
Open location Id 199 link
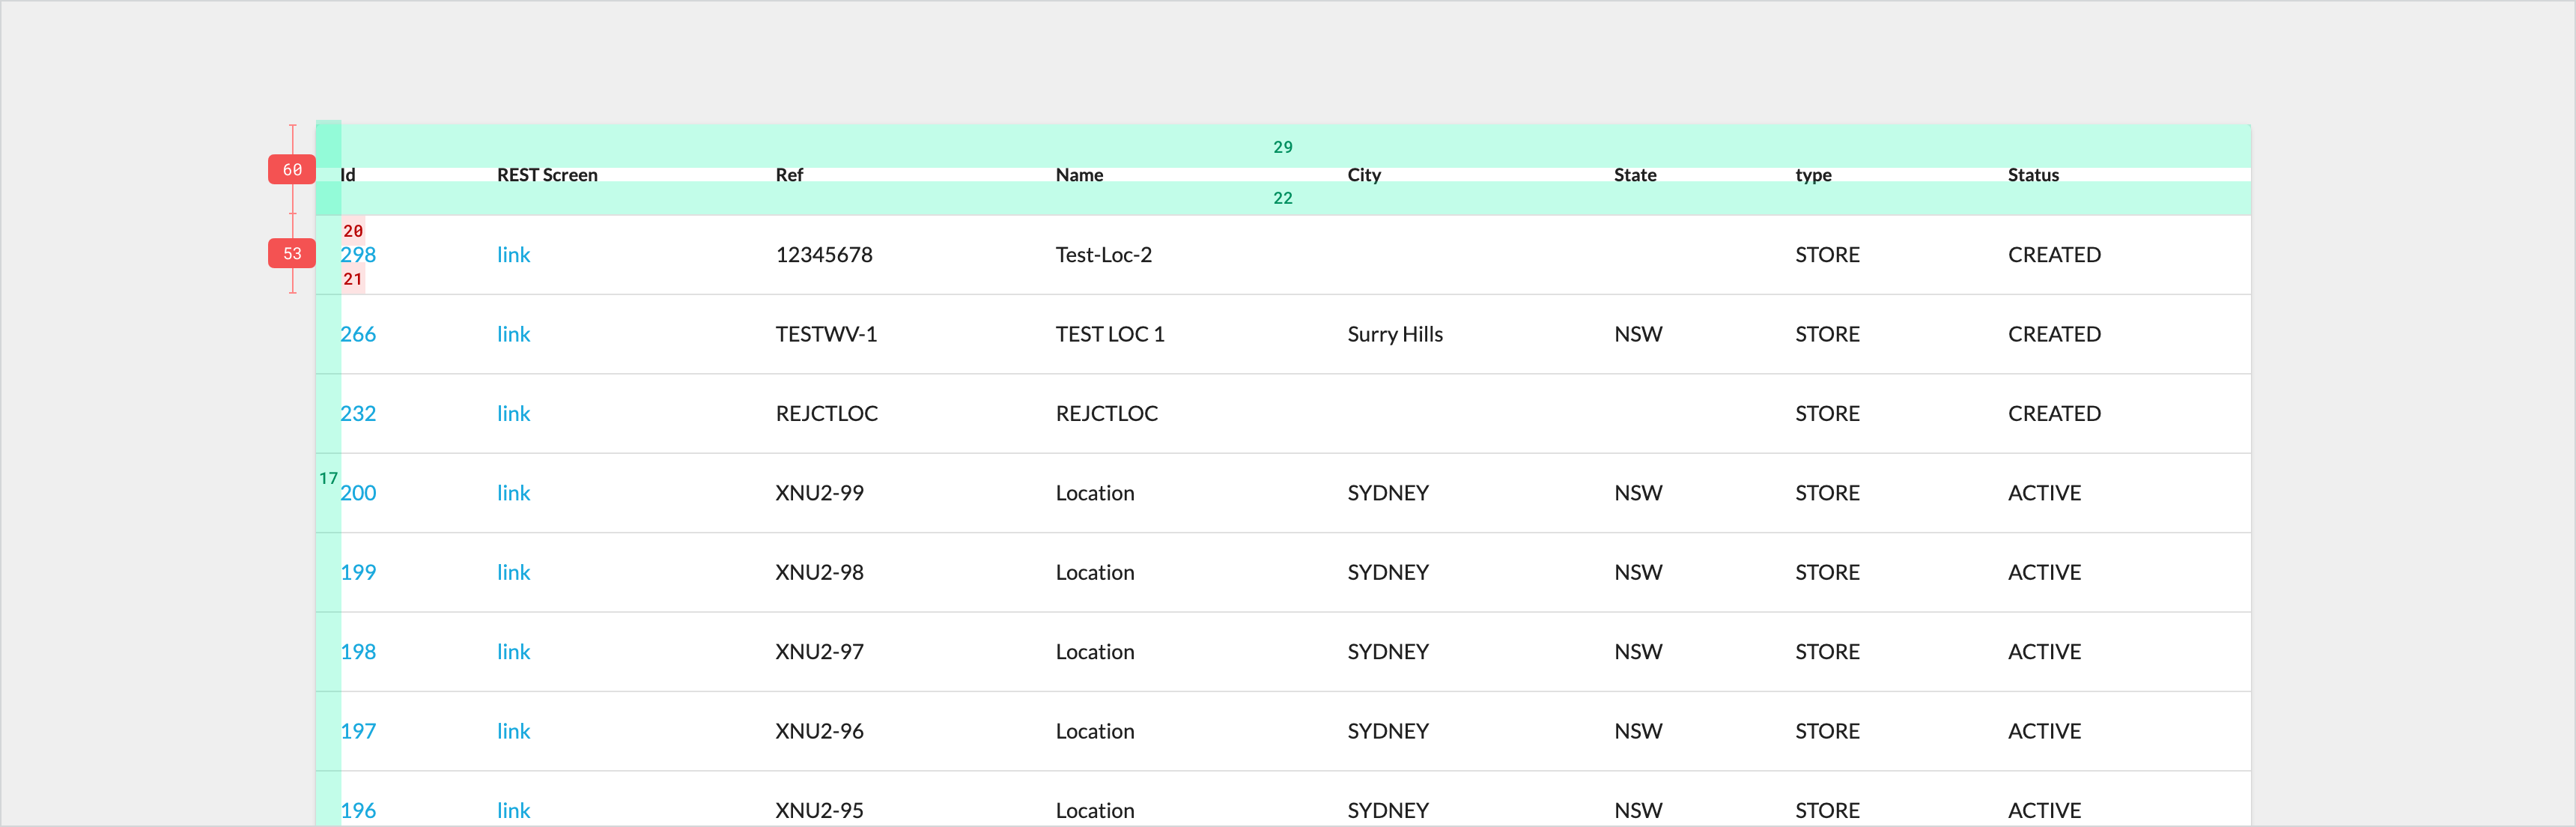(x=358, y=573)
